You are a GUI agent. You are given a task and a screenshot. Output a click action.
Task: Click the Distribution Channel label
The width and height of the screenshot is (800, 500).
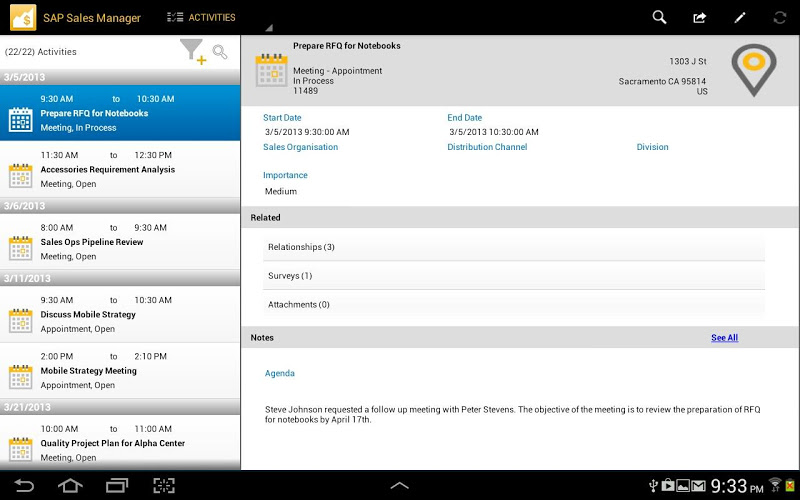487,147
